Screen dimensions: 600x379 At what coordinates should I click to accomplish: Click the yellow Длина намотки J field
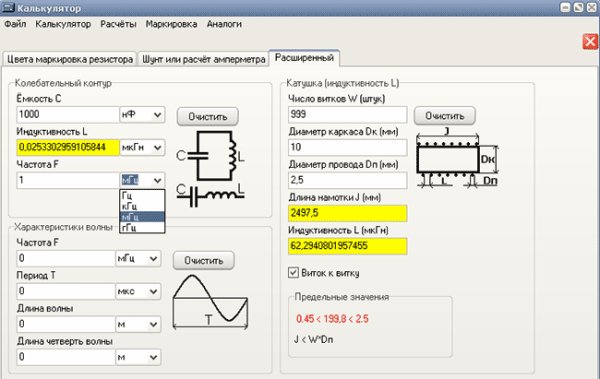tap(347, 213)
